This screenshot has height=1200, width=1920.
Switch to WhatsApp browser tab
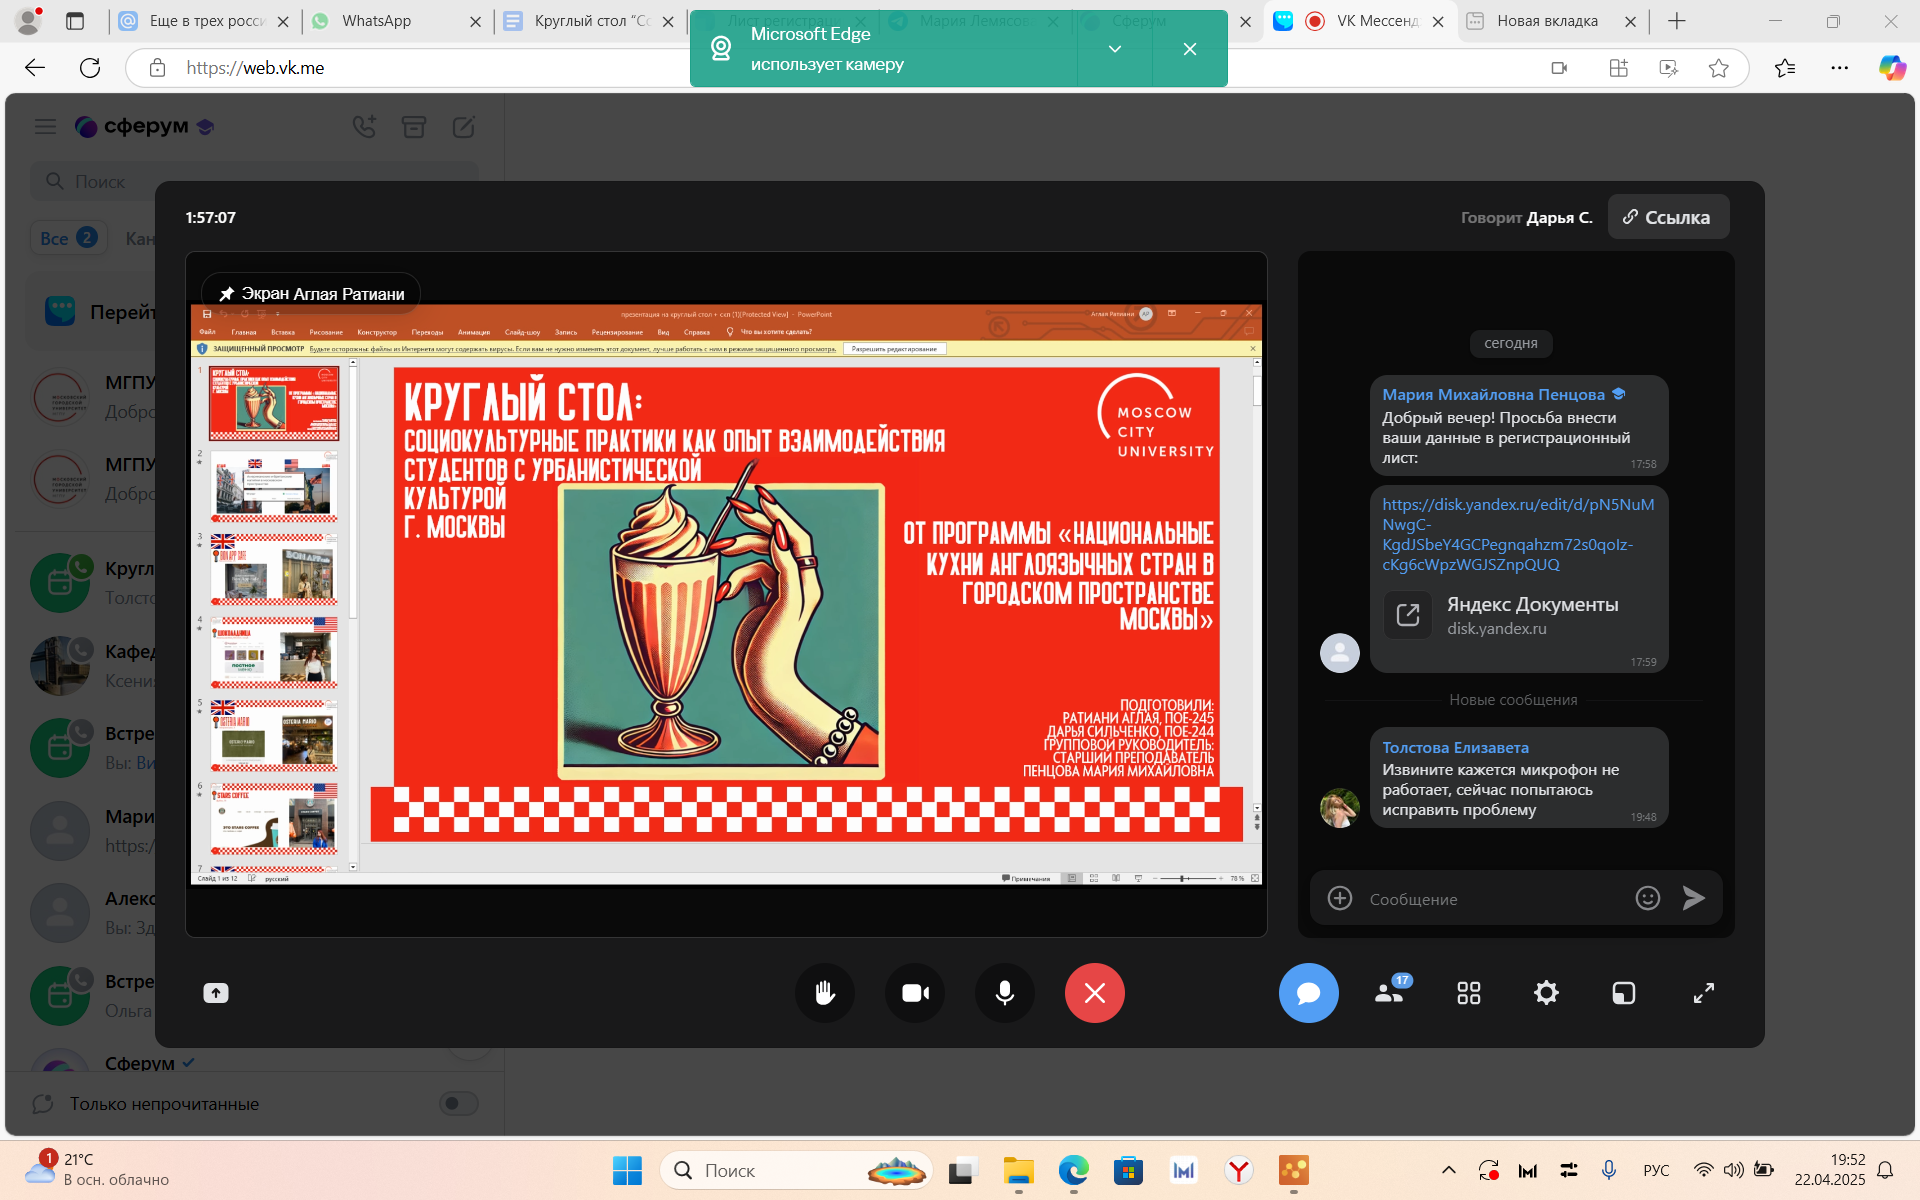coord(377,21)
